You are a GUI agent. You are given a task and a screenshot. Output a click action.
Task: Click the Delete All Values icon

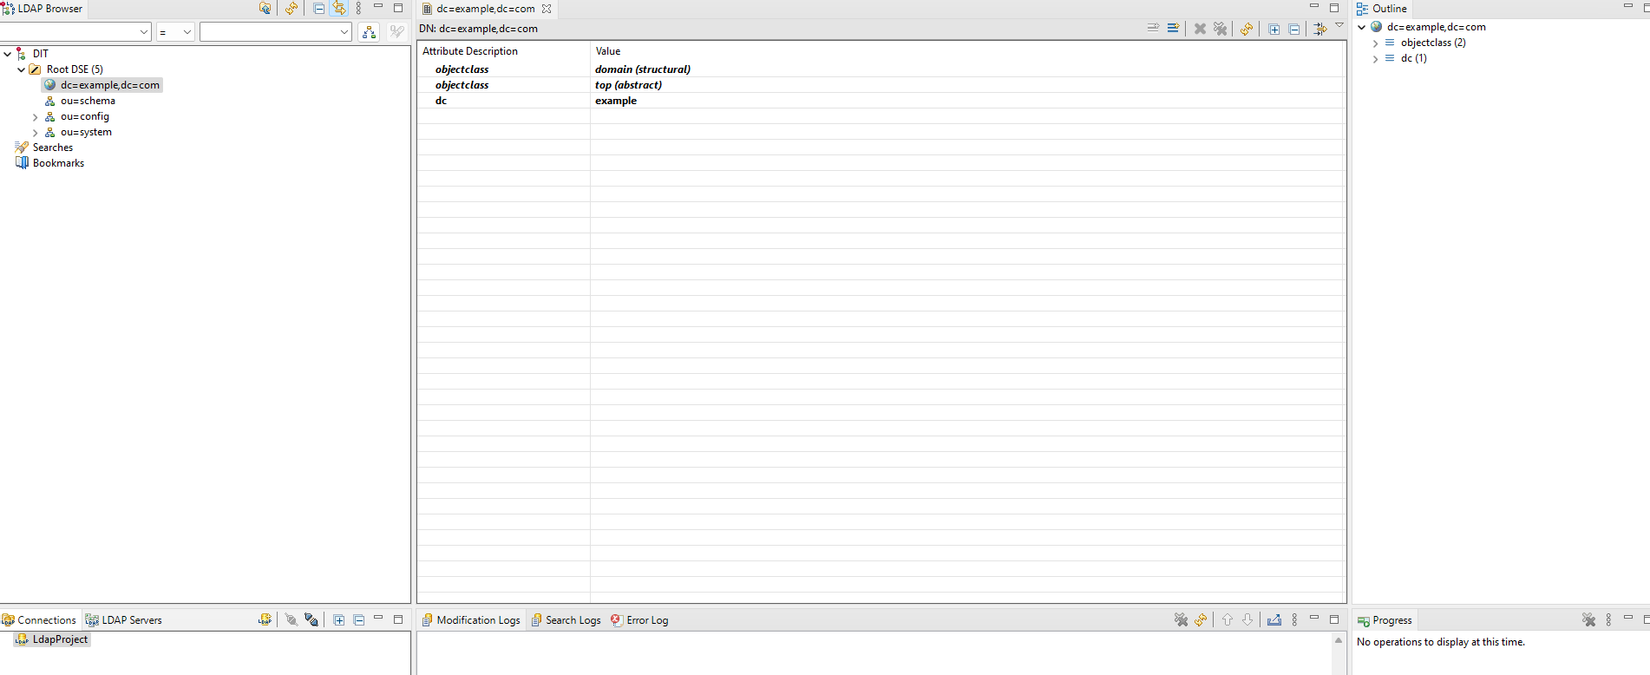tap(1220, 29)
